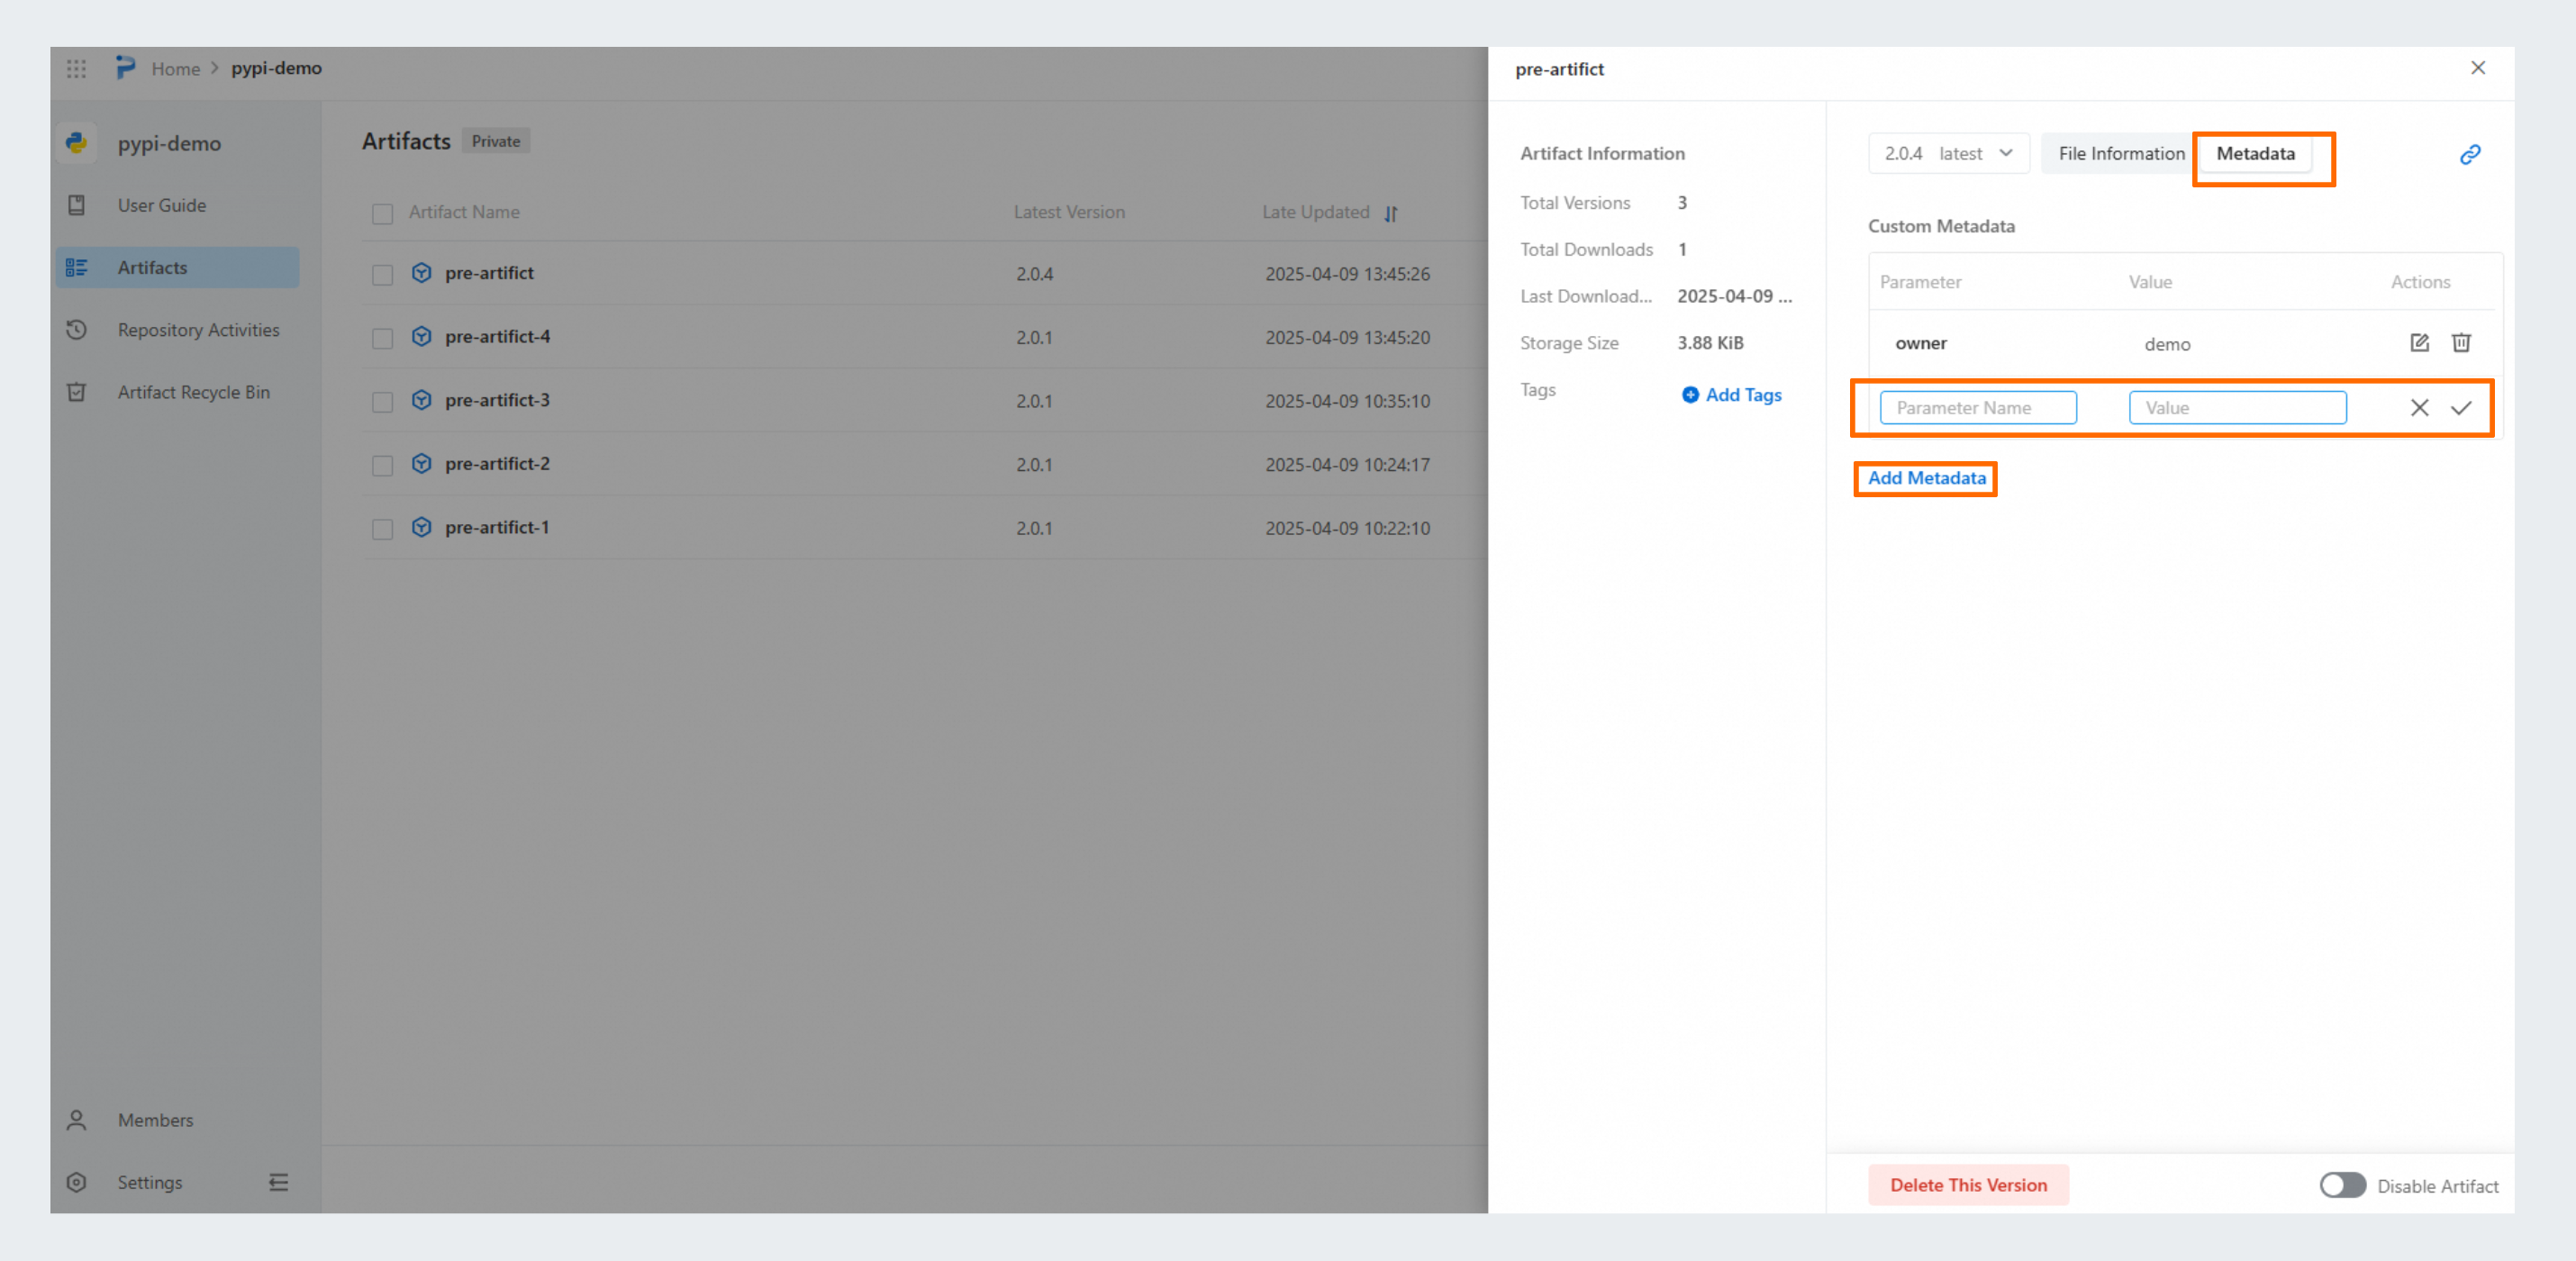2576x1261 pixels.
Task: Tick the pre-artifict-2 row checkbox
Action: click(x=382, y=465)
